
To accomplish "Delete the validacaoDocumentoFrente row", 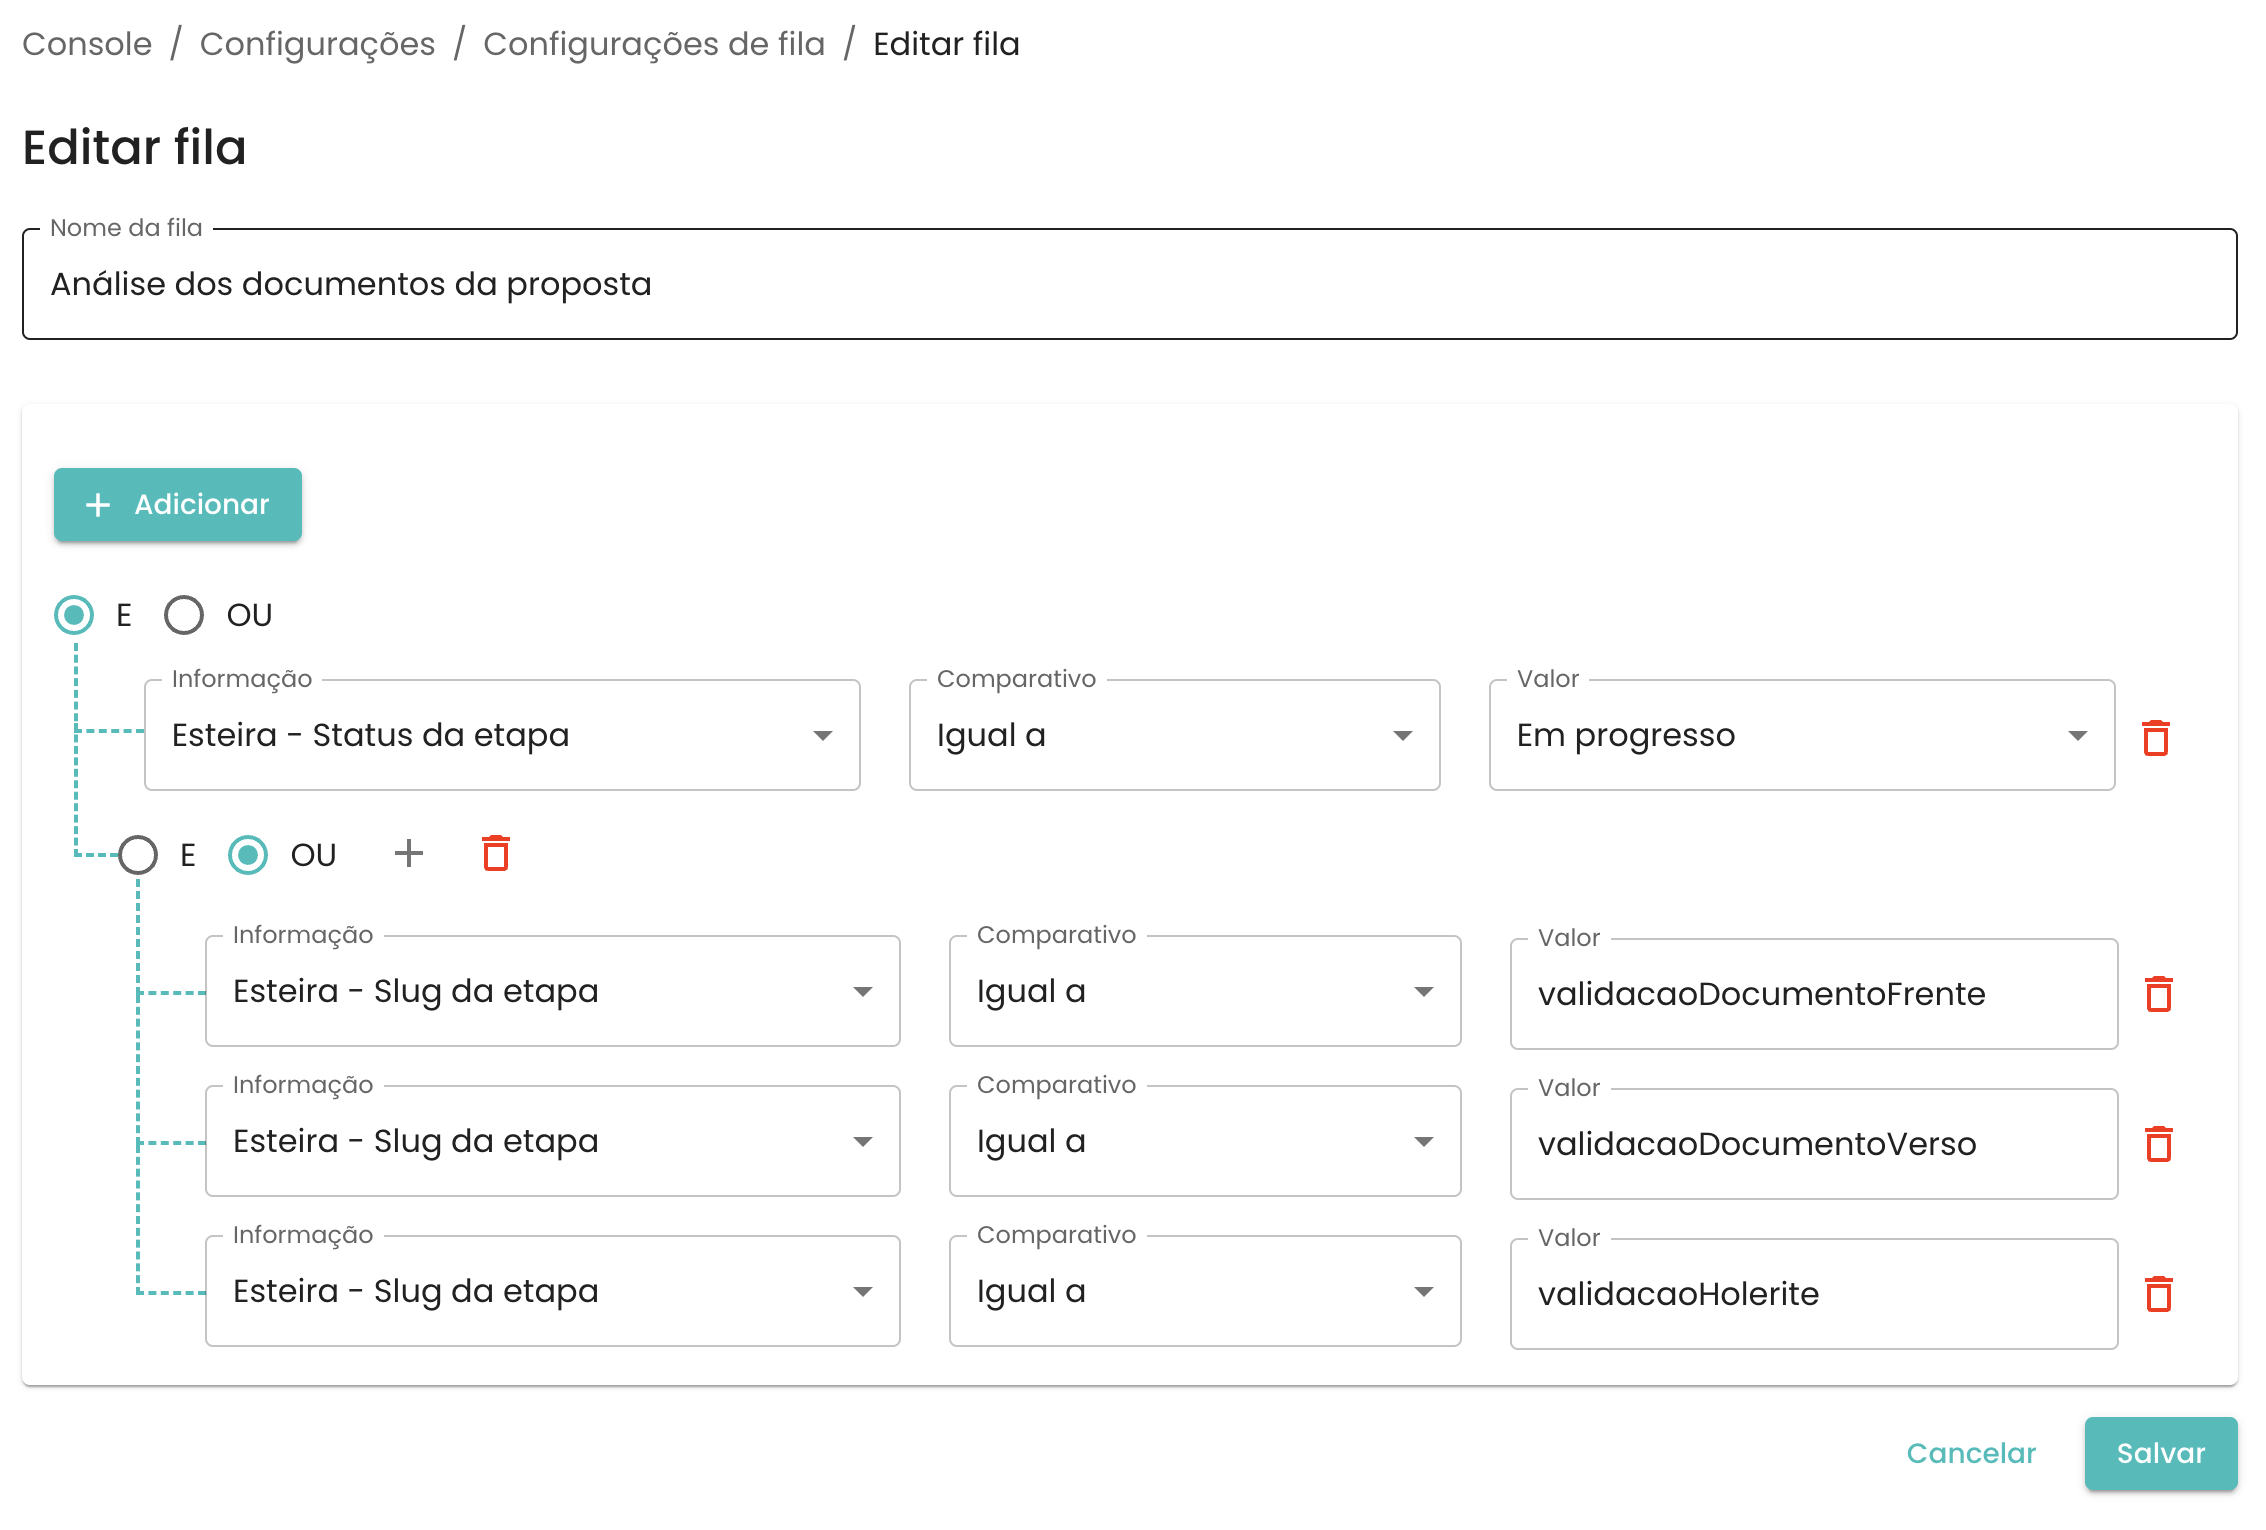I will pos(2158,994).
